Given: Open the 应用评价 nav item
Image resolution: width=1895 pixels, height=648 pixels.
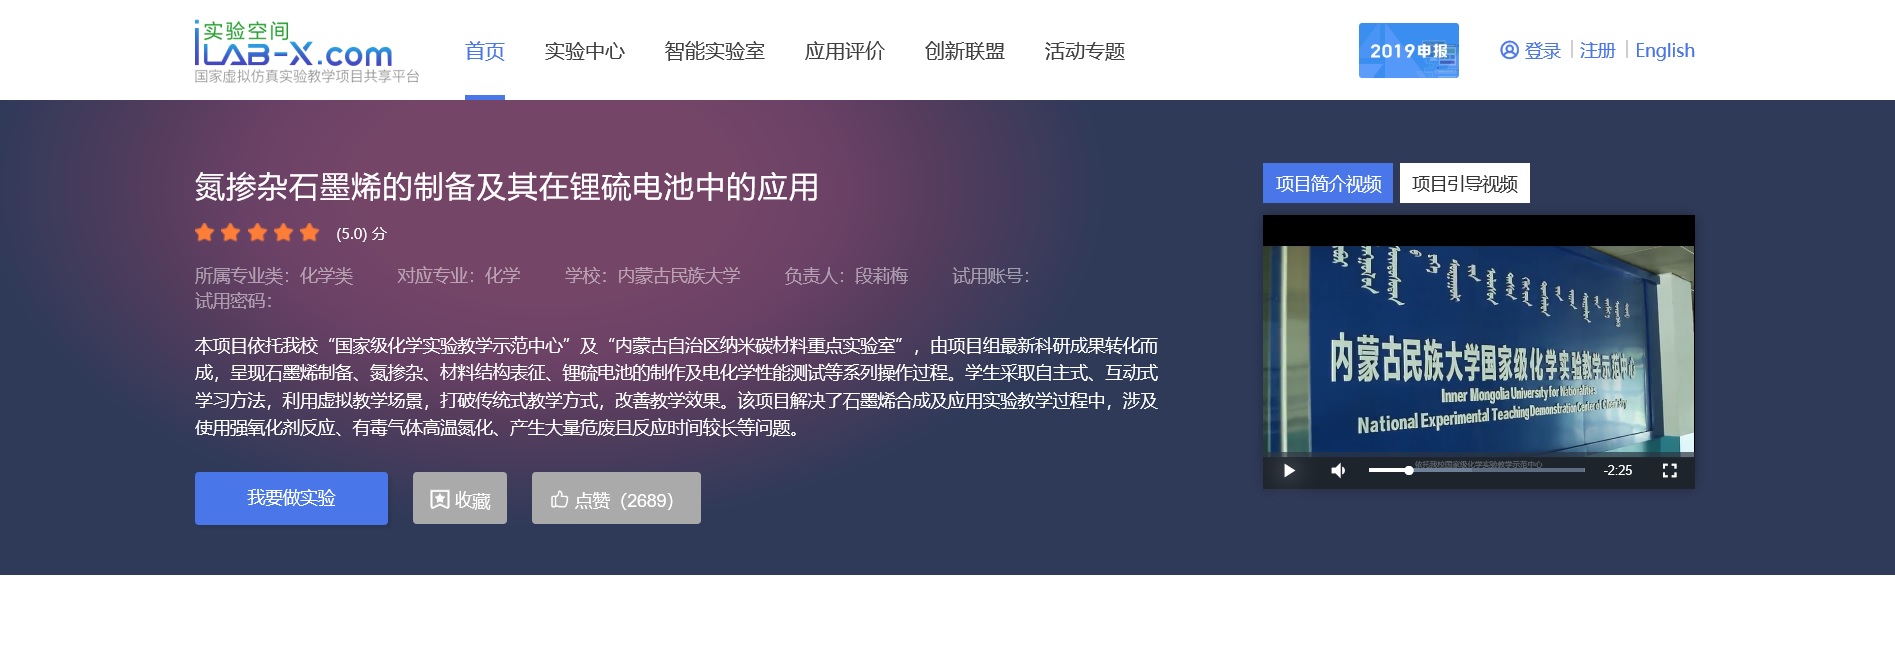Looking at the screenshot, I should (844, 51).
